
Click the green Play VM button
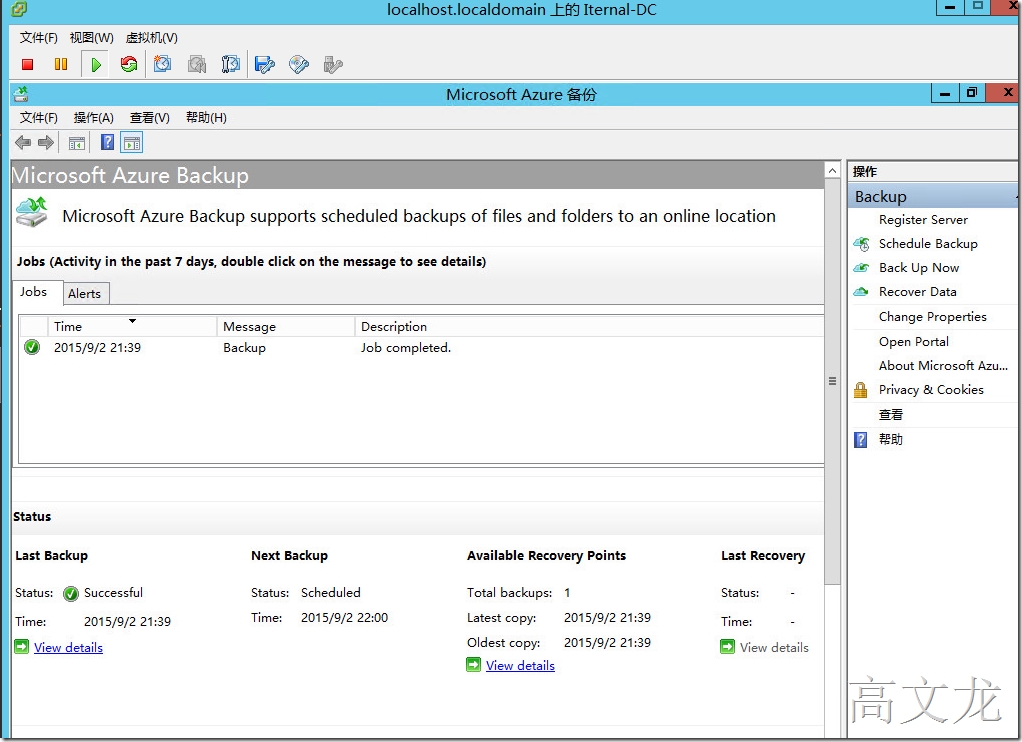point(96,65)
